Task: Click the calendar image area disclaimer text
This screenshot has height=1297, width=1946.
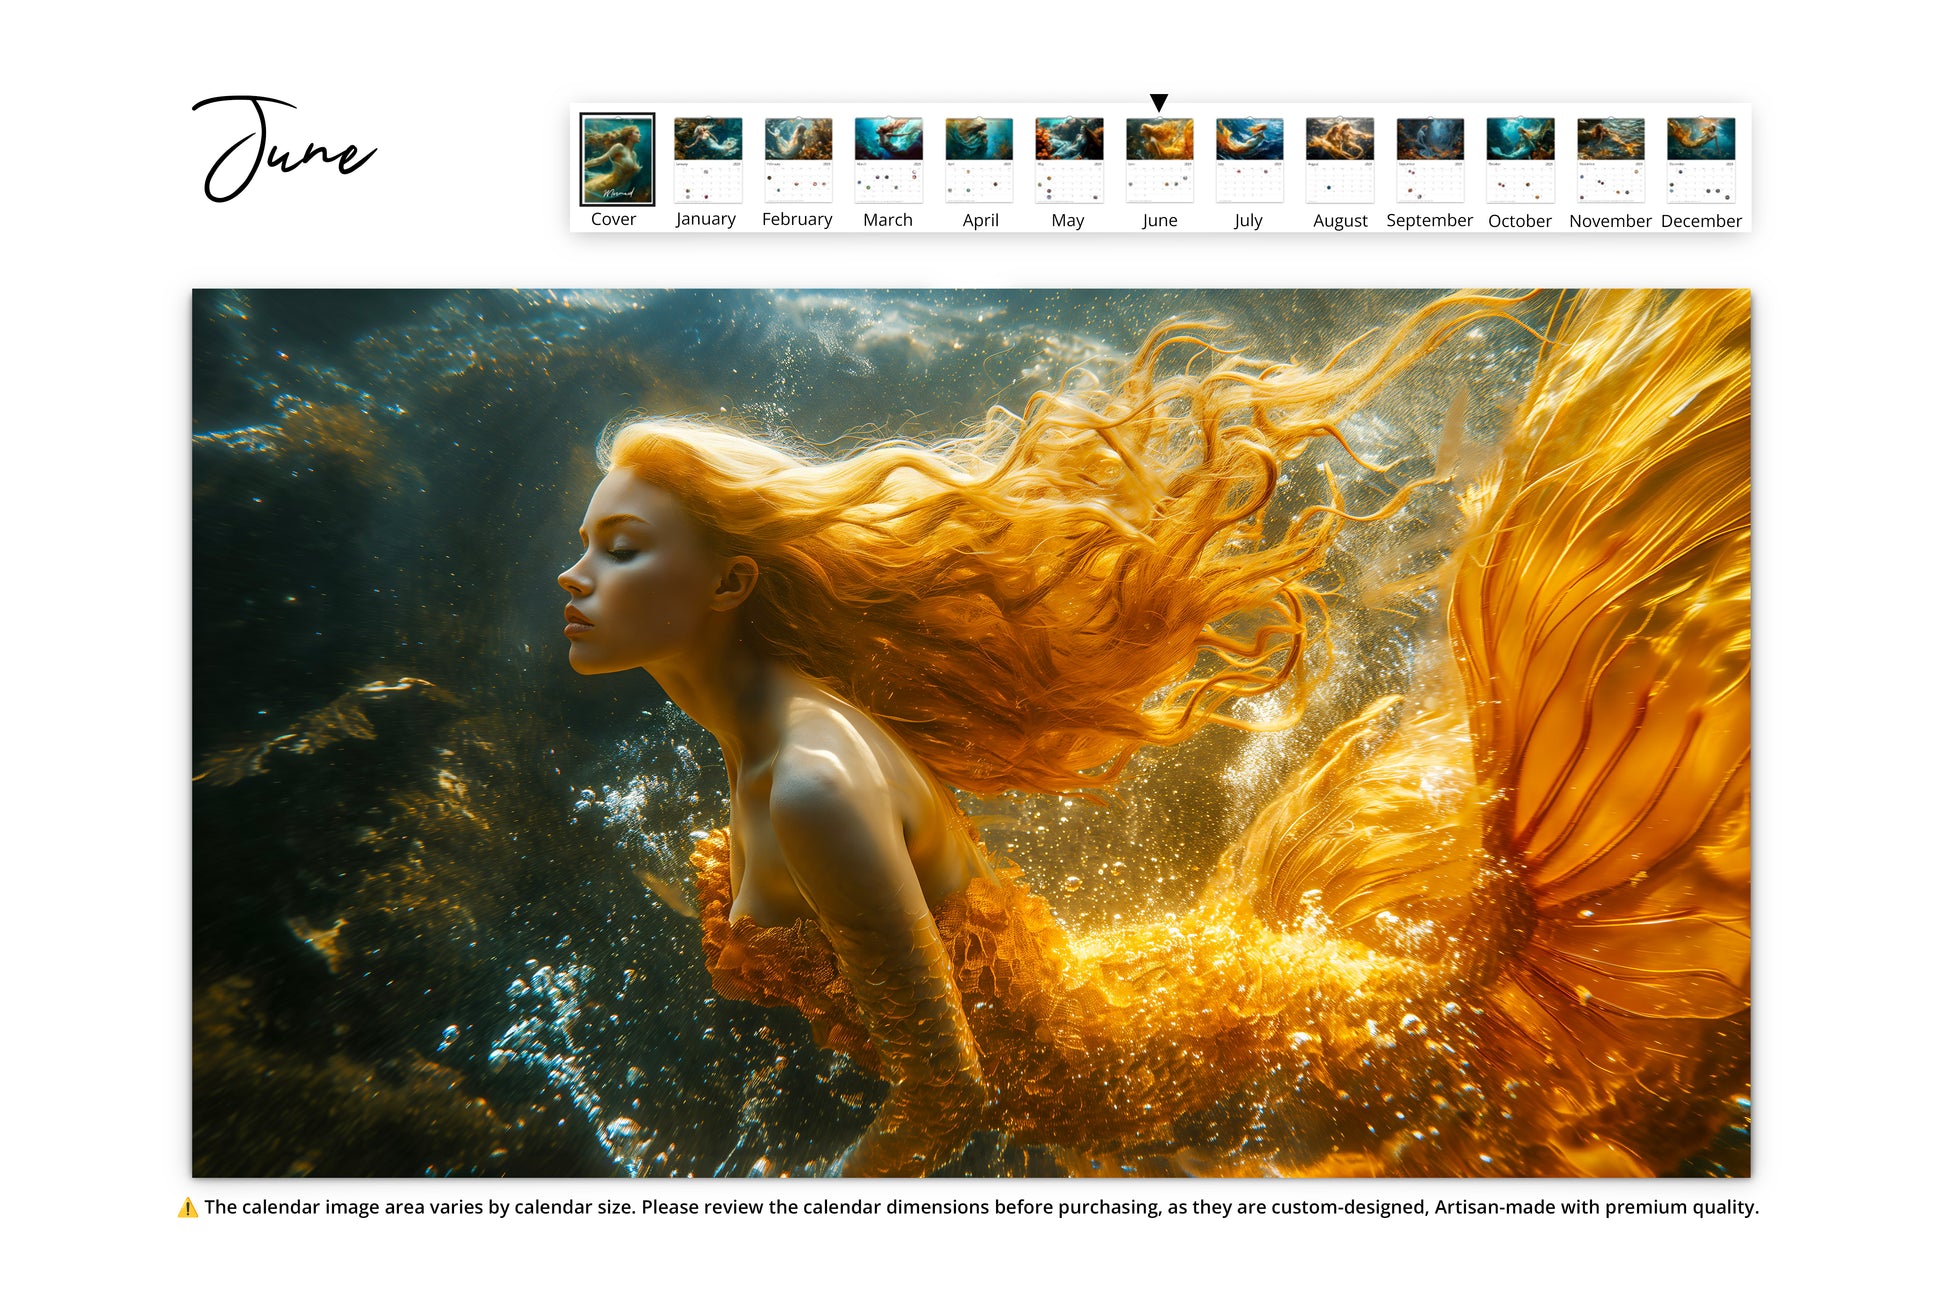Action: (x=981, y=1207)
